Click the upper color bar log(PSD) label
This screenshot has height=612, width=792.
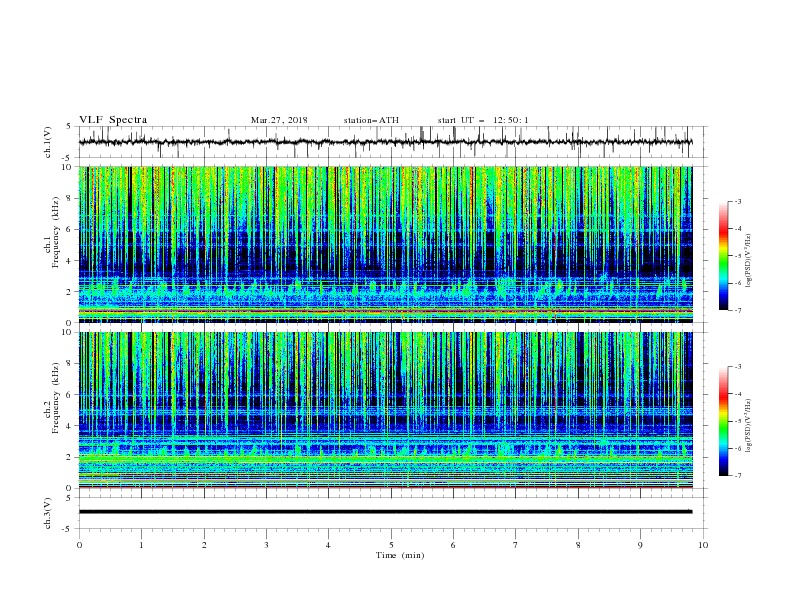pyautogui.click(x=749, y=261)
